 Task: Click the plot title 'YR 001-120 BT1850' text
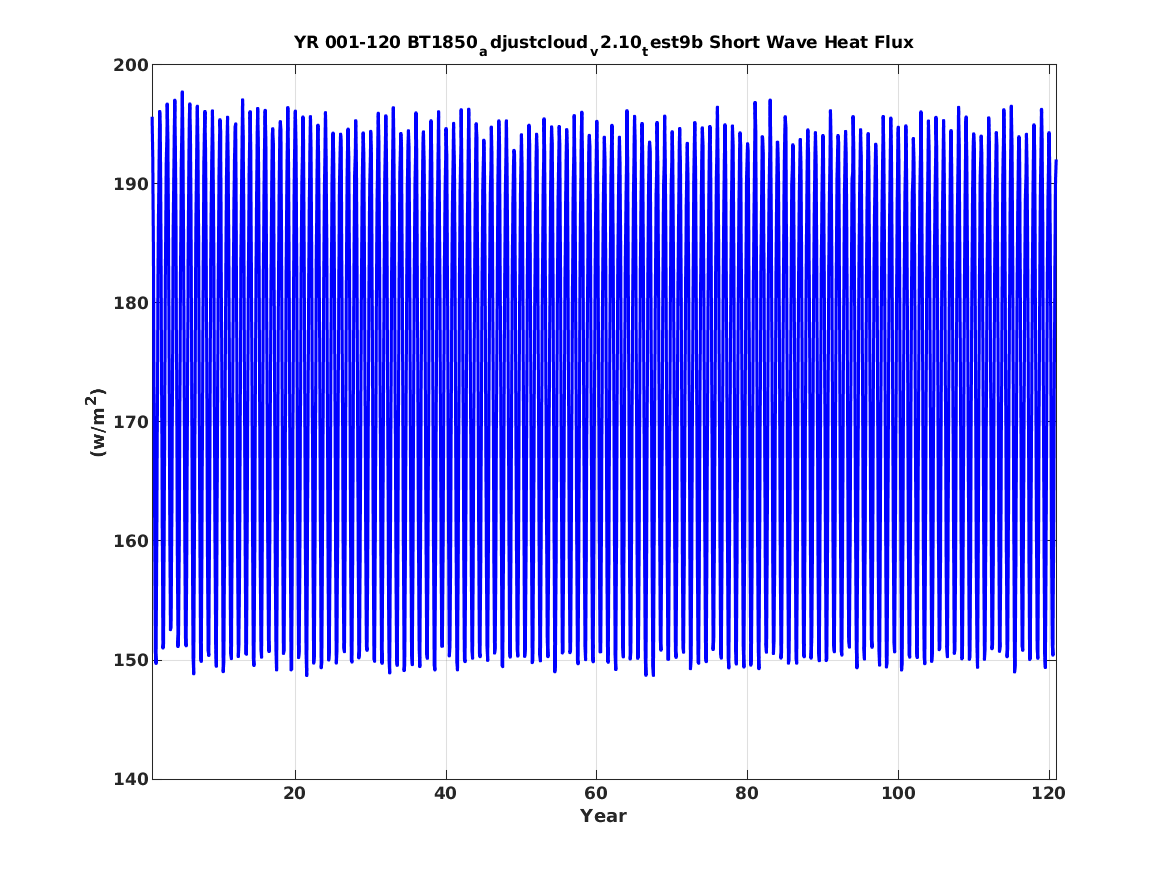(385, 42)
